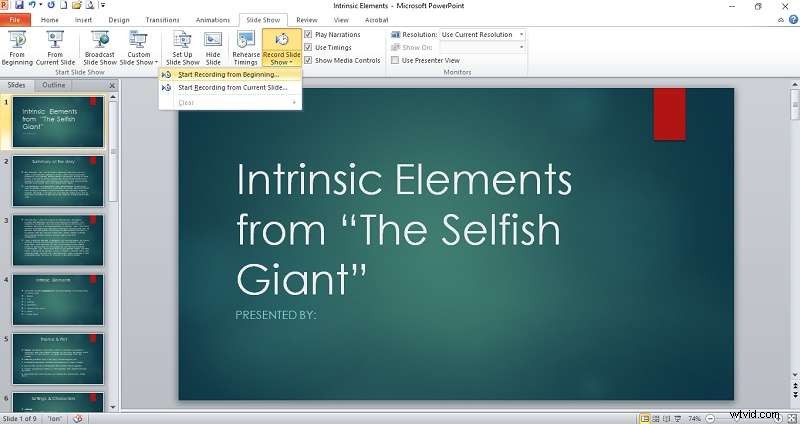Close the Slides/Outline pane

coord(112,86)
